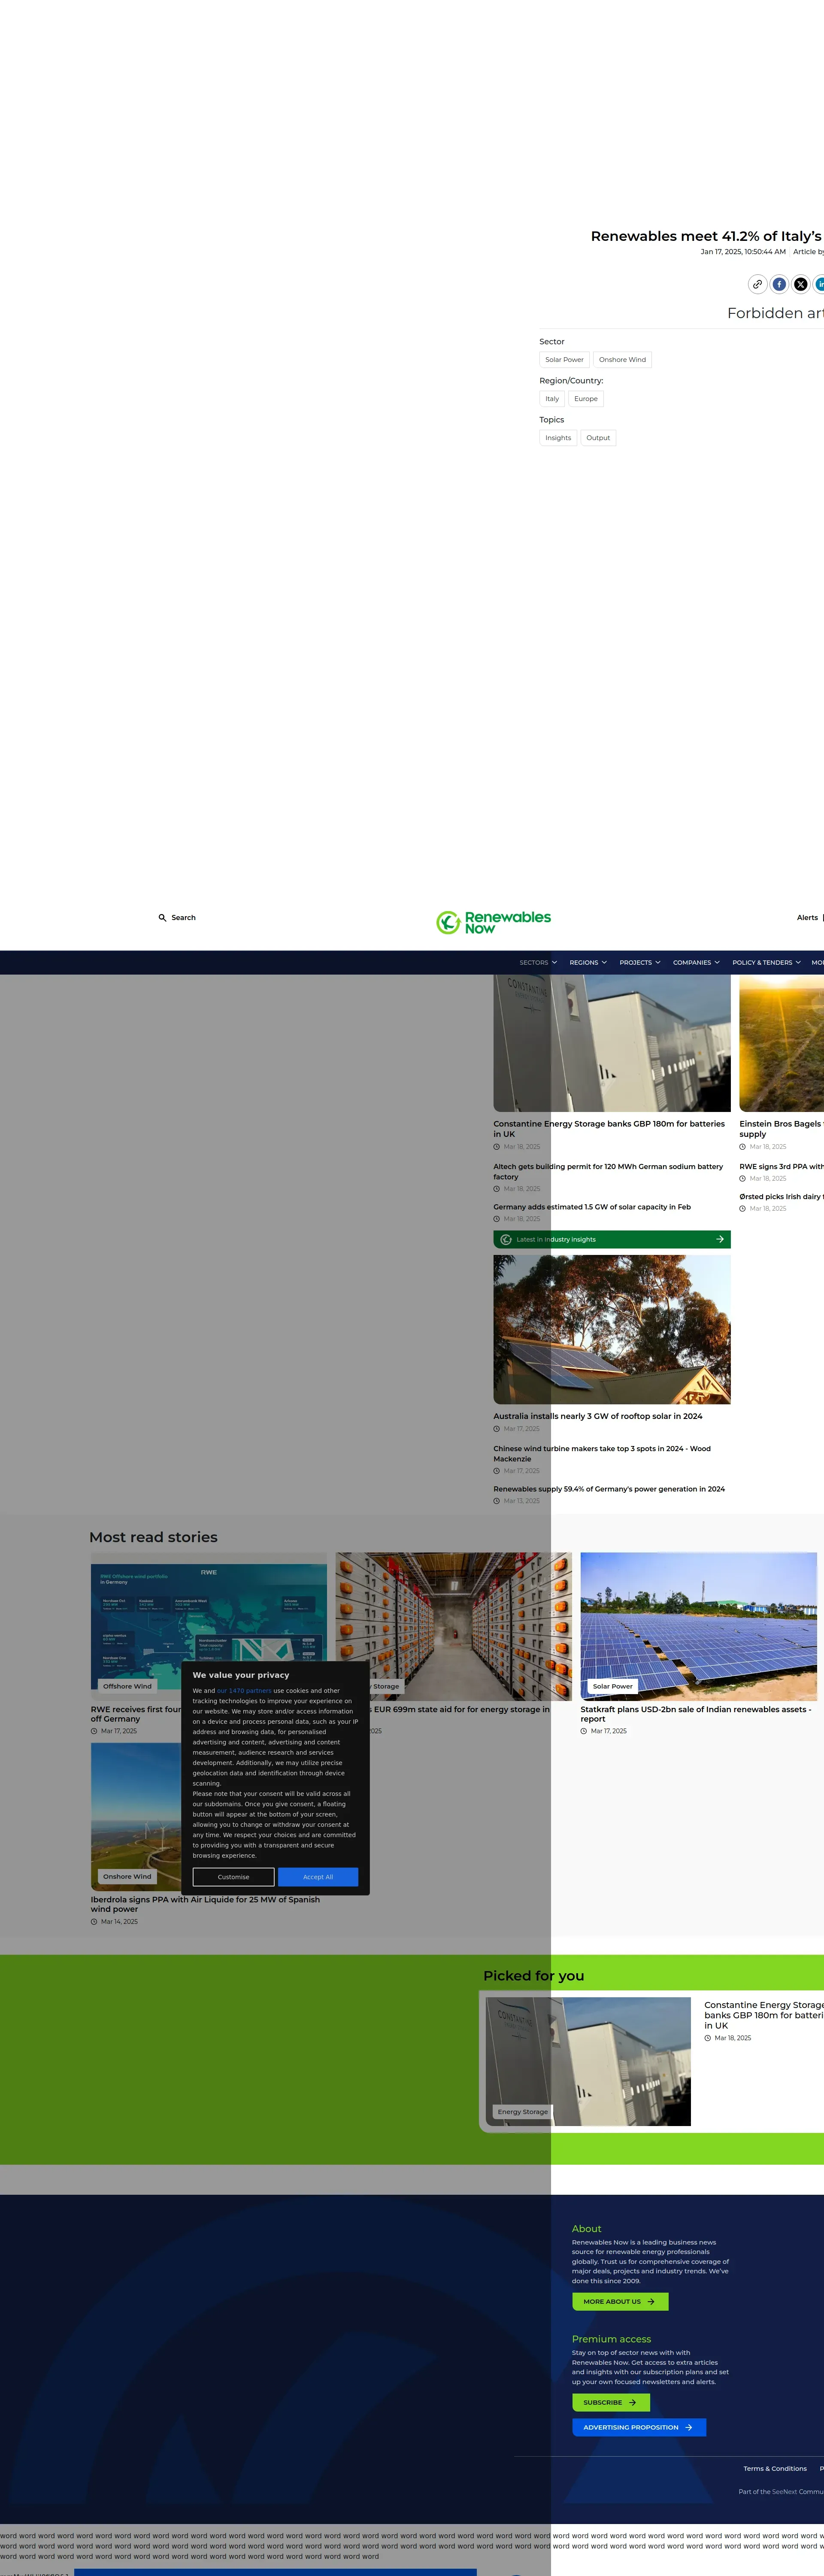Select the Europe region tag

click(x=586, y=398)
